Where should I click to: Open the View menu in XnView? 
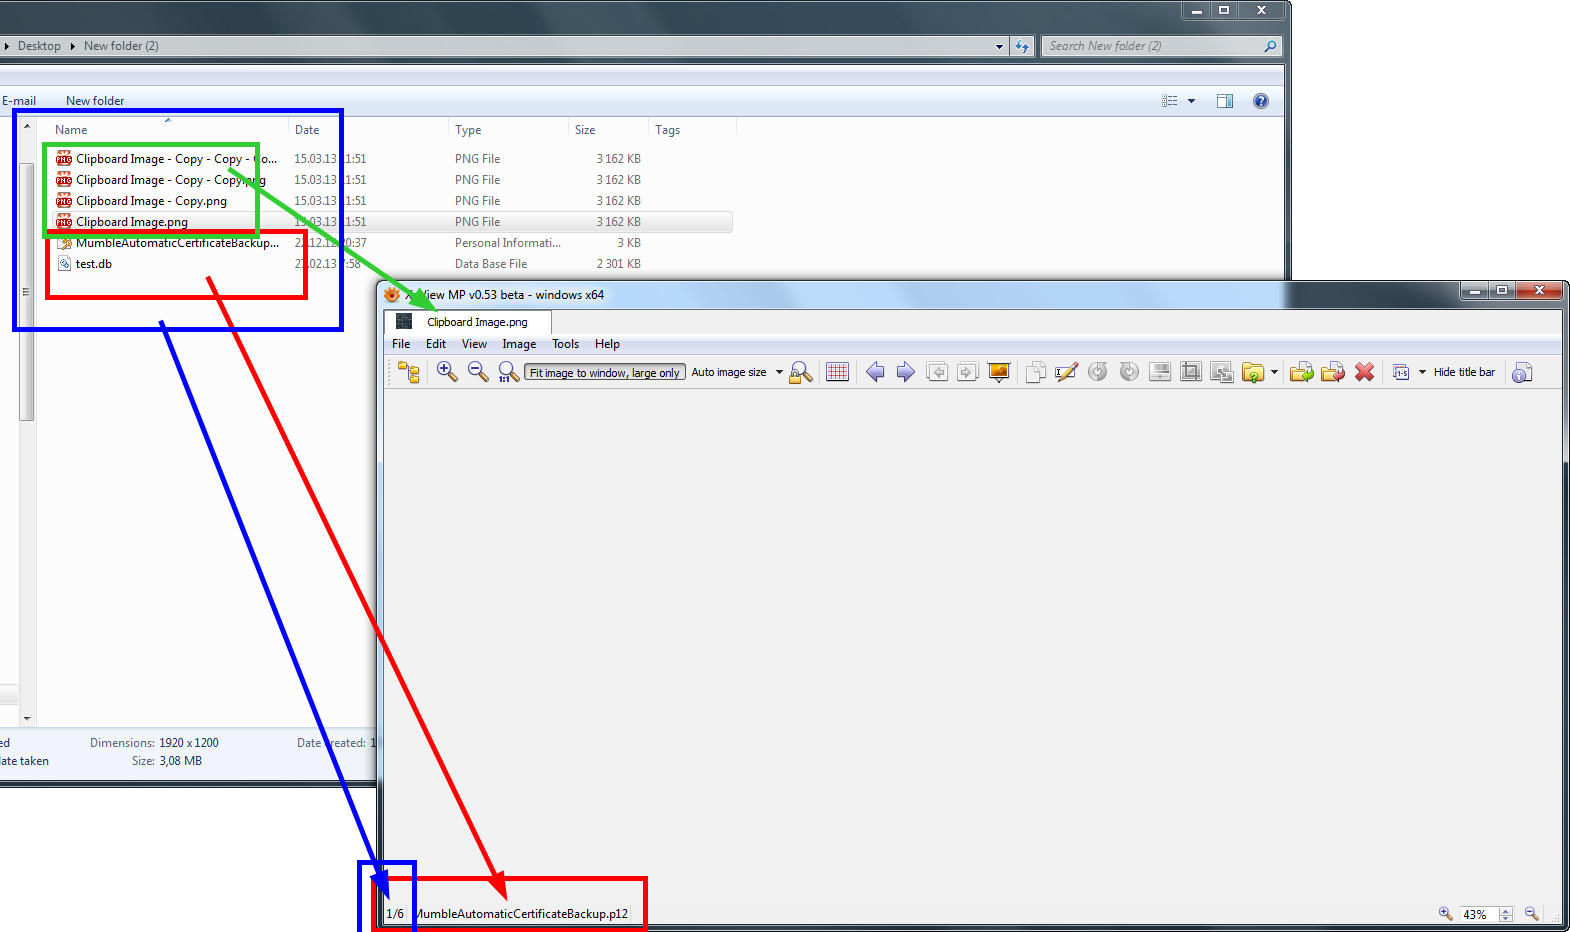pyautogui.click(x=474, y=344)
